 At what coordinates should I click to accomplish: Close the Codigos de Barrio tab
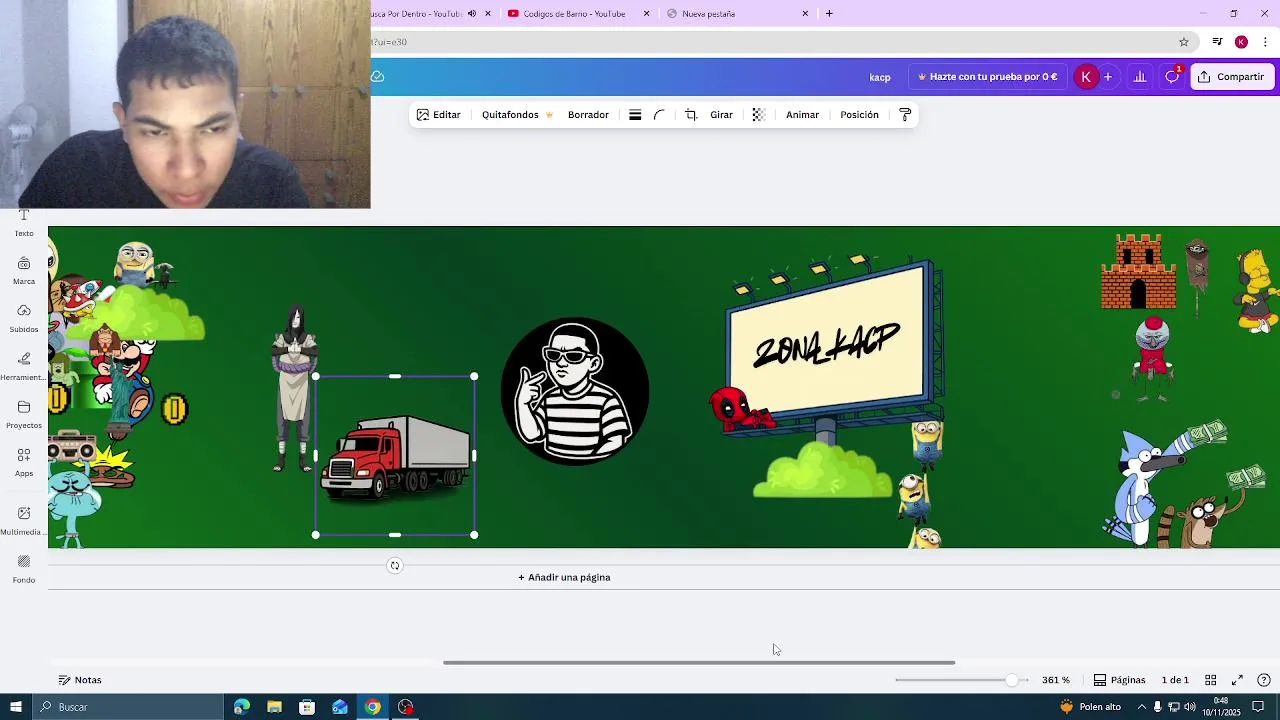click(x=646, y=14)
